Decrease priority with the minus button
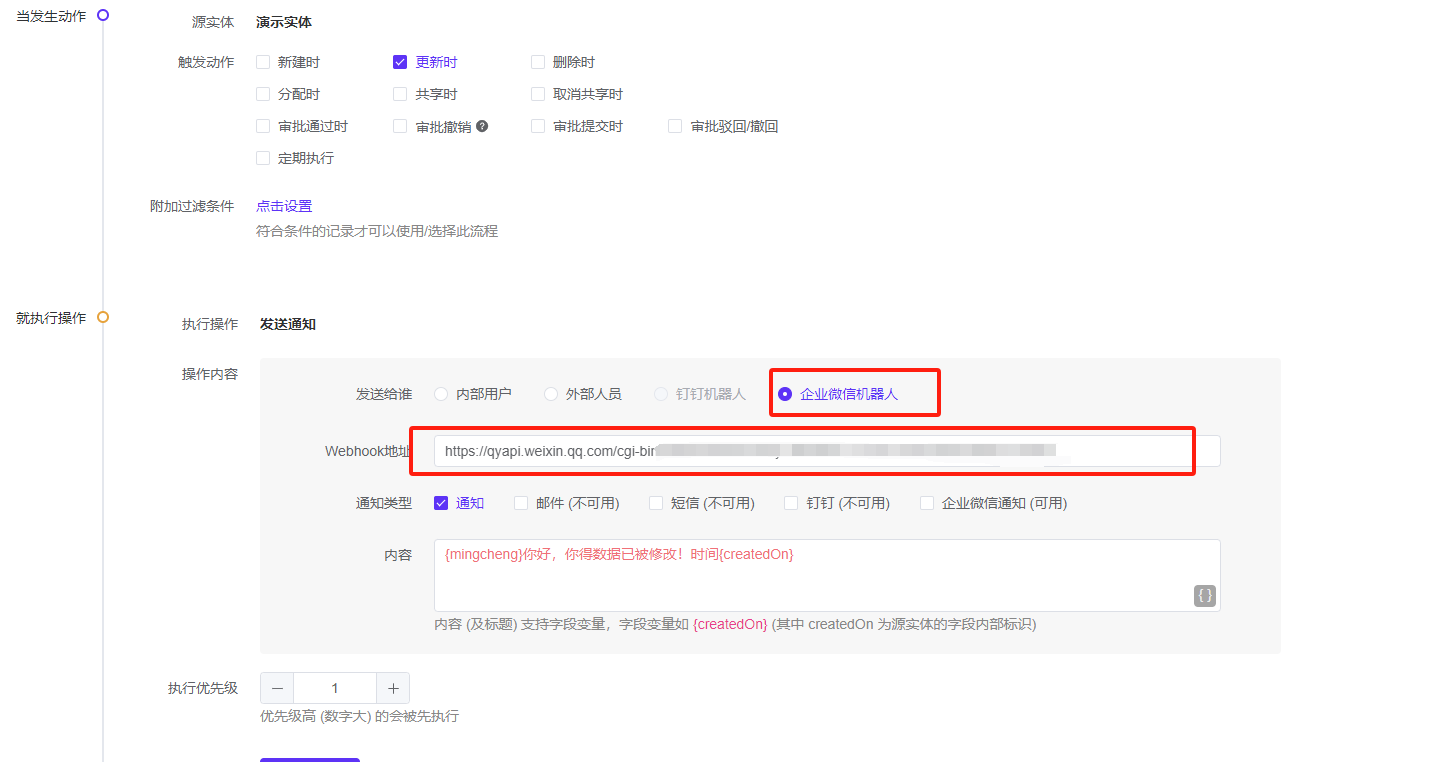The image size is (1447, 762). click(x=277, y=688)
